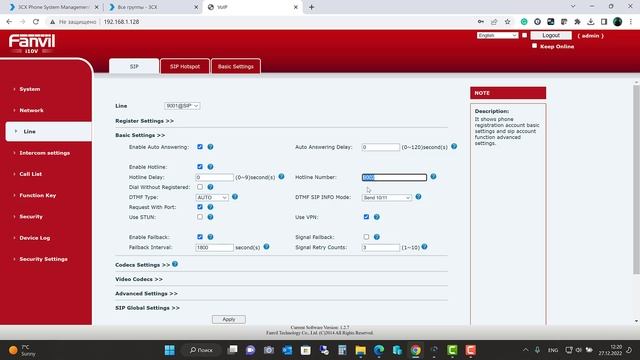Viewport: 640px width, 360px height.
Task: Reload the page with browser refresh icon
Action: [x=36, y=22]
